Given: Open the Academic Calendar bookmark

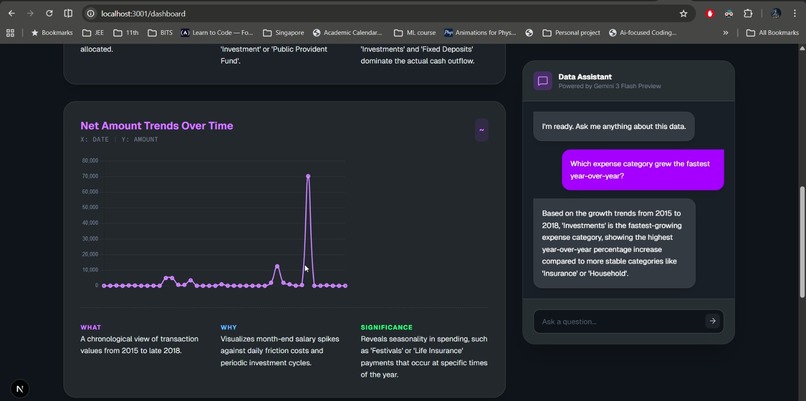Looking at the screenshot, I should pos(347,33).
